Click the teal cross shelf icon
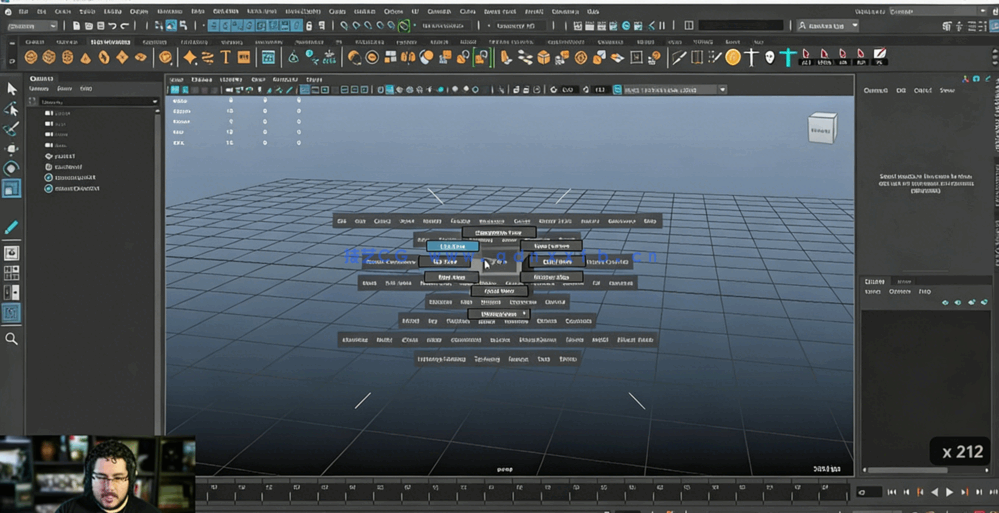999x513 pixels. (789, 57)
